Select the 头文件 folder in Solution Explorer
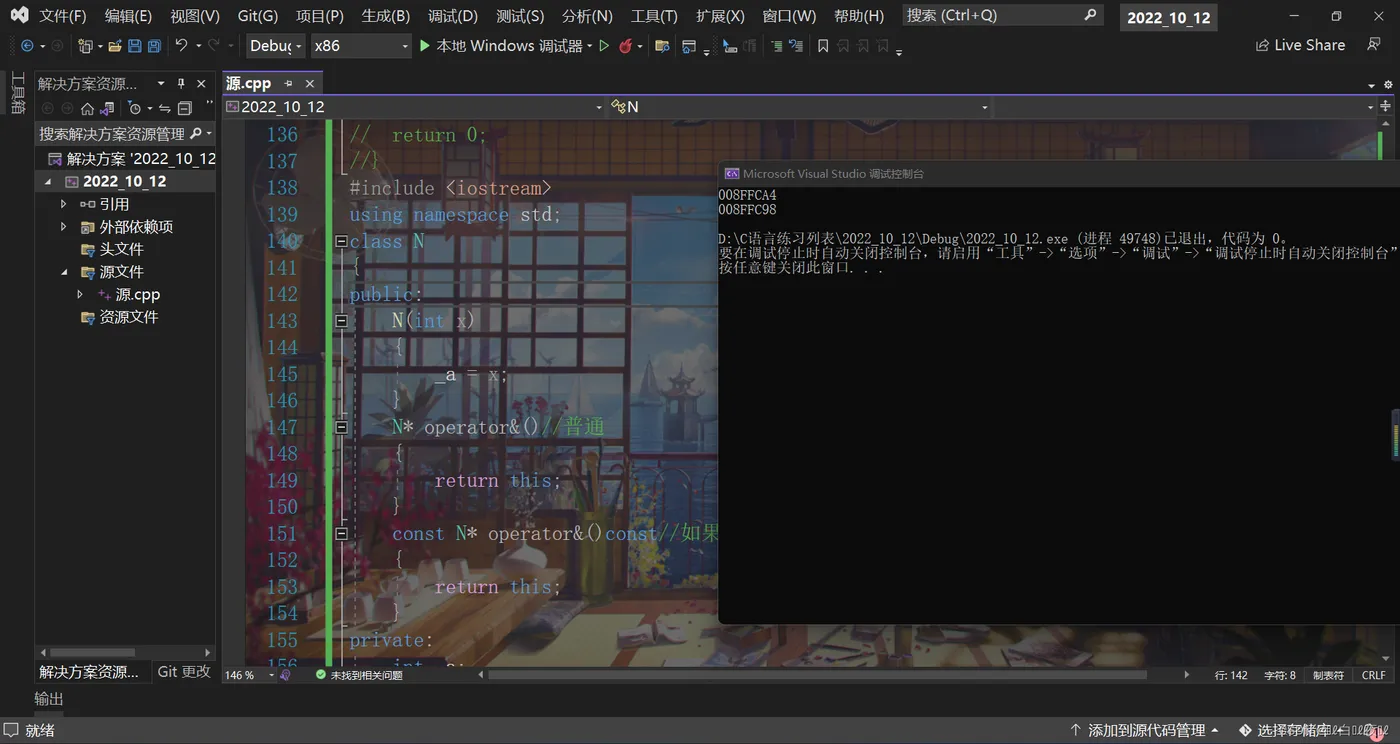The width and height of the screenshot is (1400, 744). 121,249
